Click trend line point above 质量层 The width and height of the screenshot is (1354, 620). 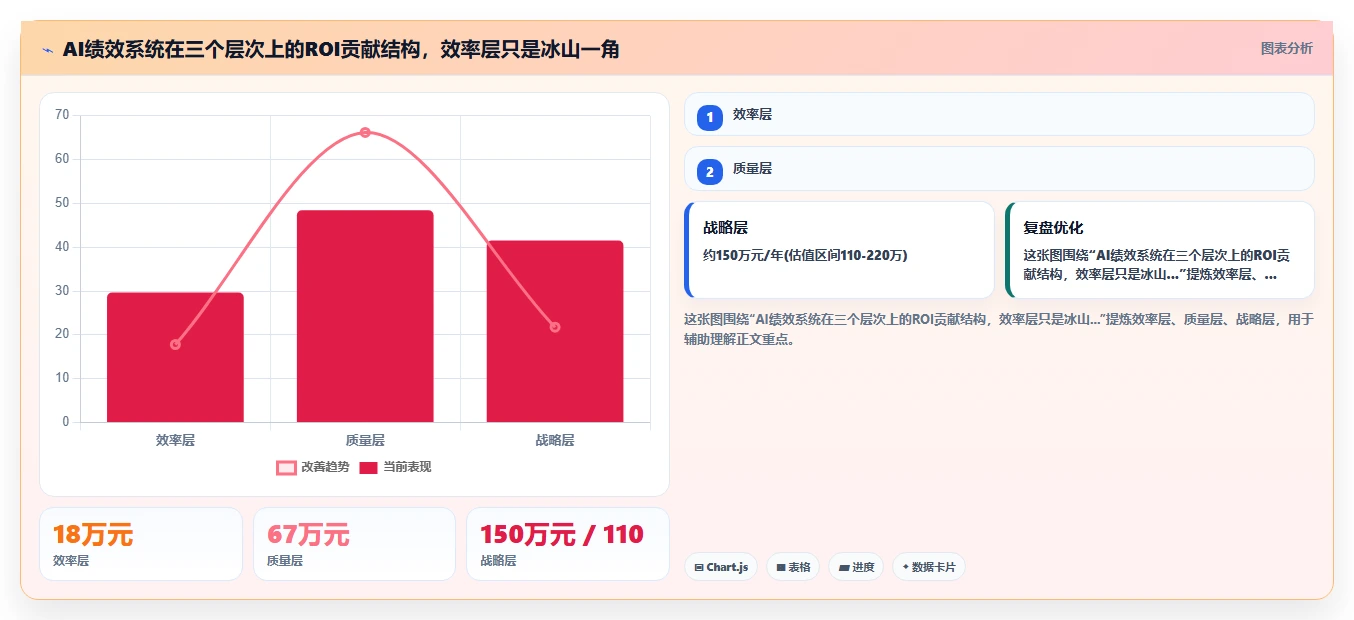click(x=365, y=132)
